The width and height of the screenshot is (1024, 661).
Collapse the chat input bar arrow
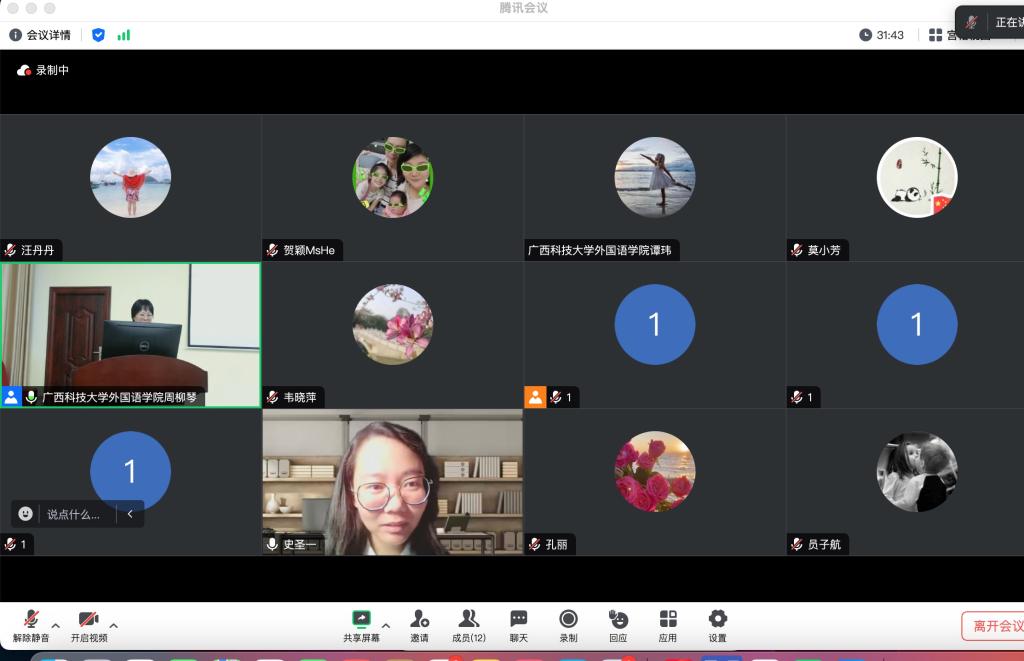(130, 514)
